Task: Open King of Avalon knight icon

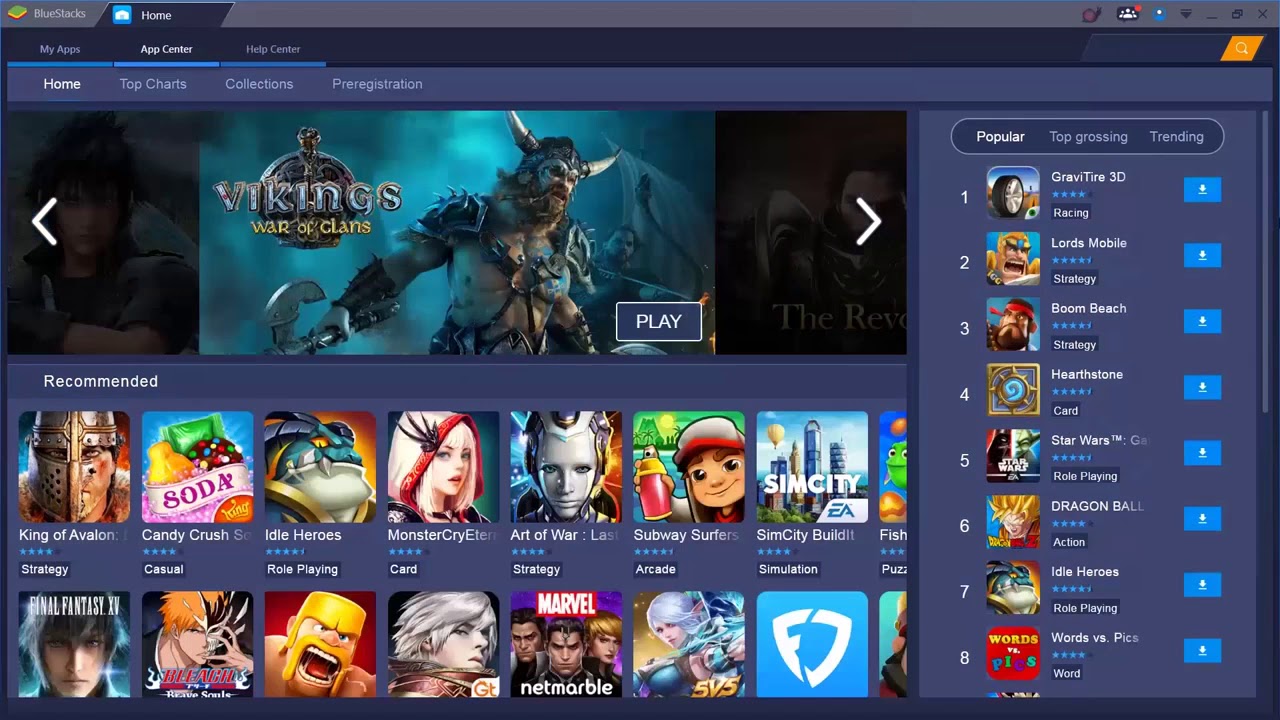Action: [x=74, y=467]
